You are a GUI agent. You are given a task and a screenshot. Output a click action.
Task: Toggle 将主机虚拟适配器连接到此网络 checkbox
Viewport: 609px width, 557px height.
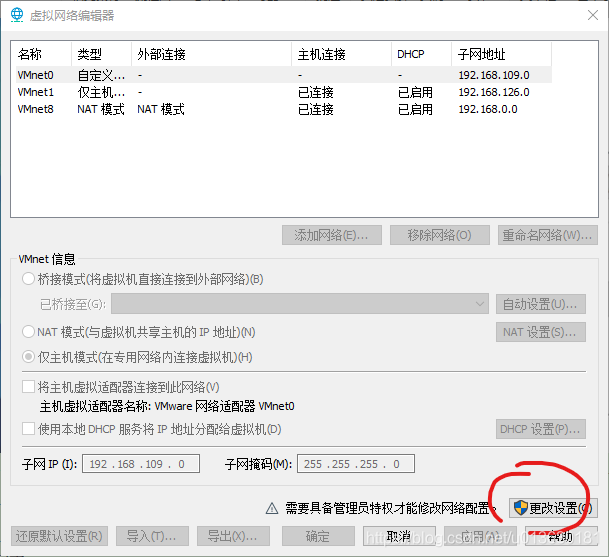28,387
